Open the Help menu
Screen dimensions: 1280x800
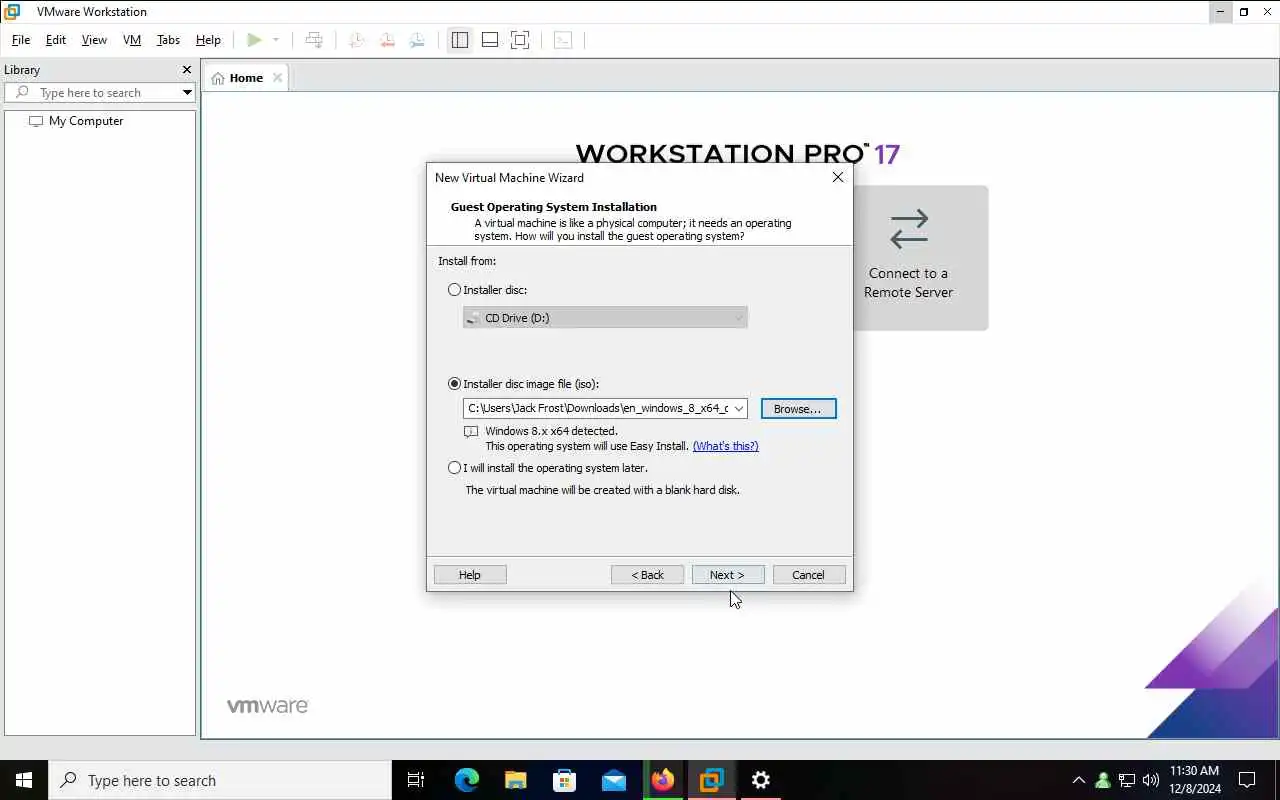[208, 40]
